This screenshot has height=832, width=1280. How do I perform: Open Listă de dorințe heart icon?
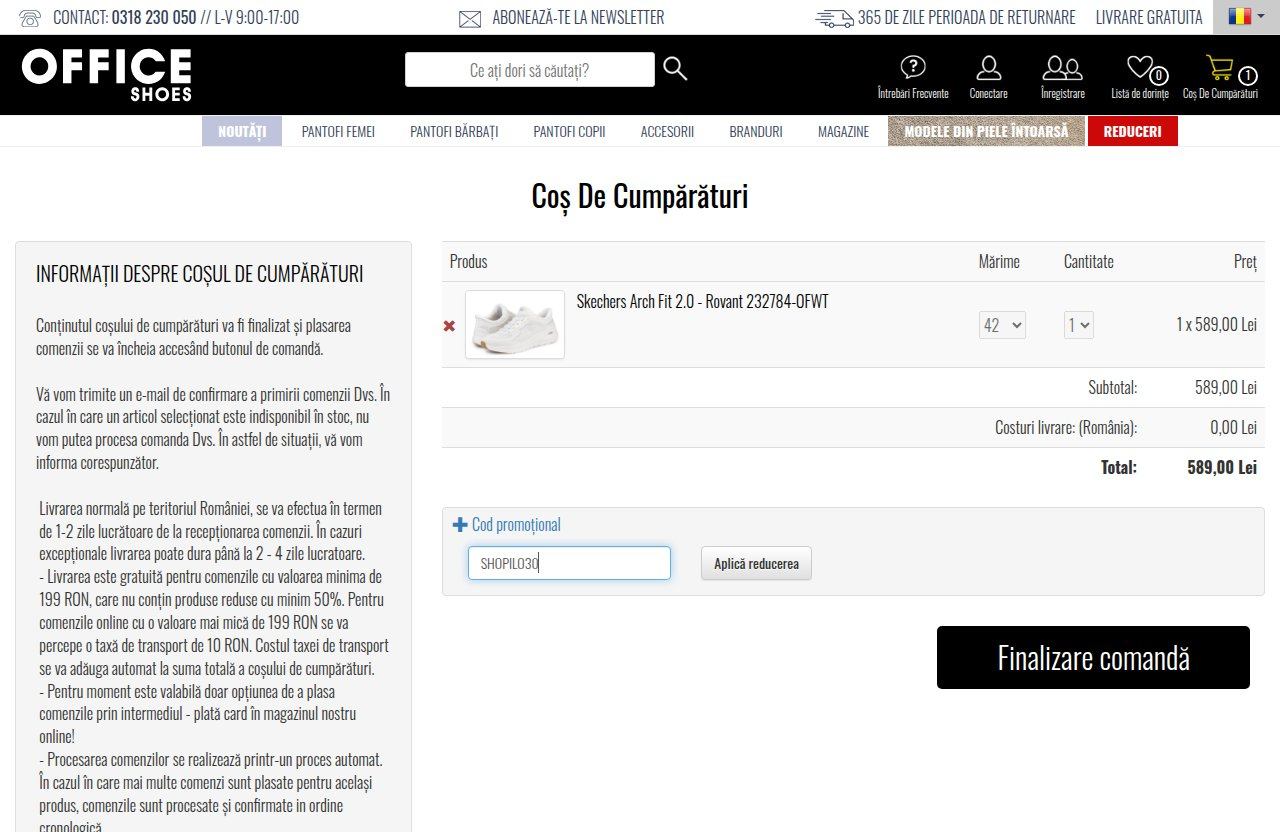click(x=1140, y=68)
